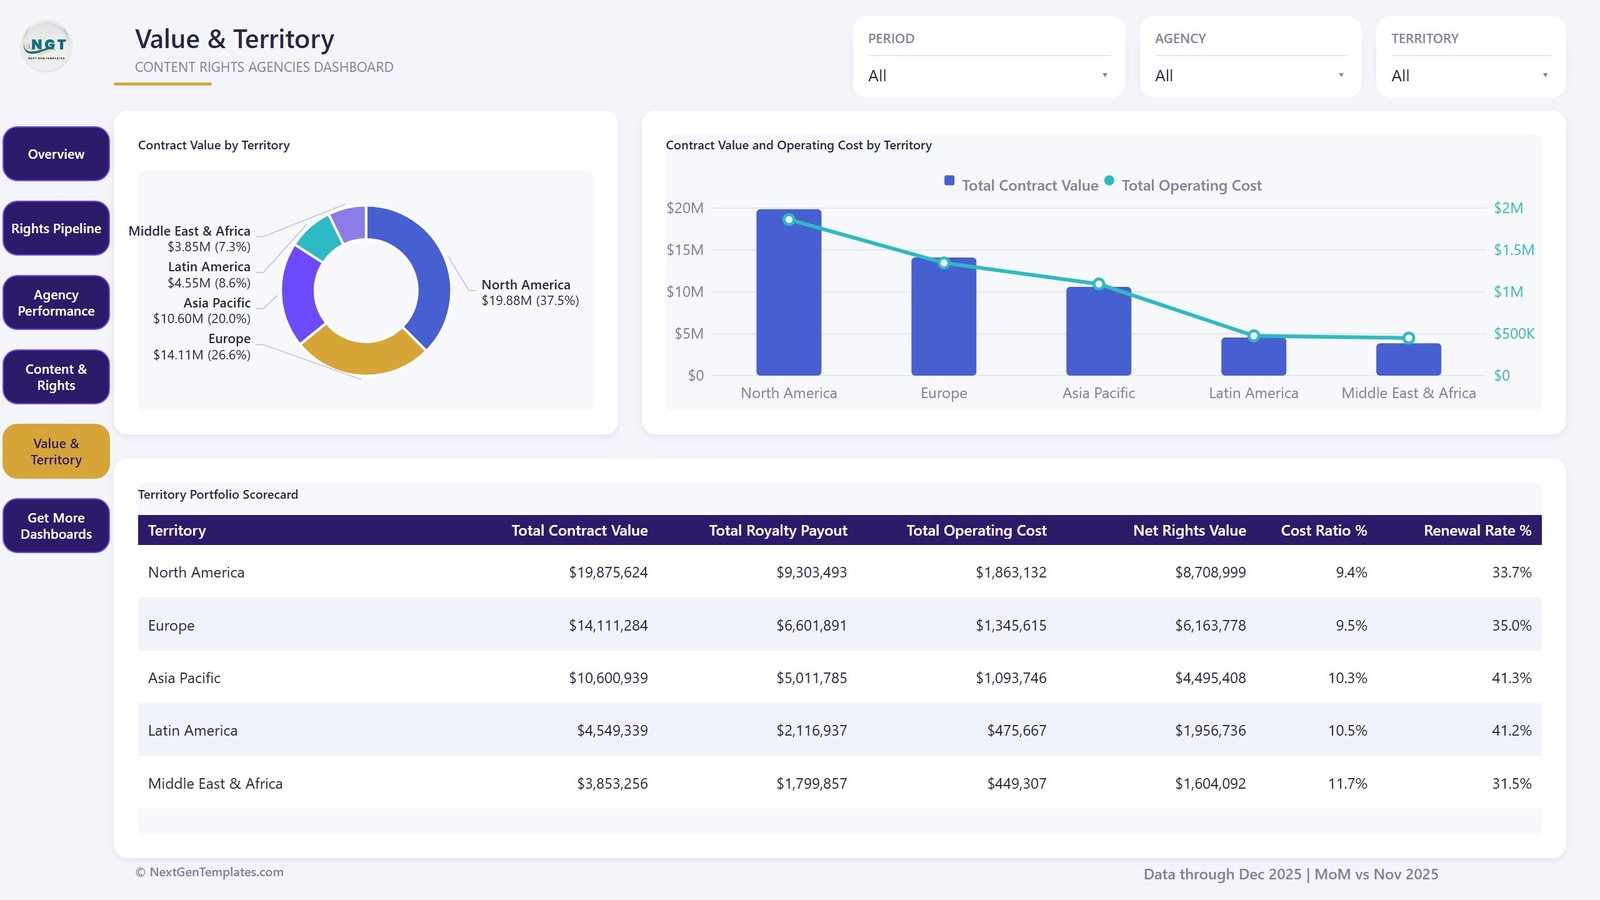Click the Asia Pacific donut label
The width and height of the screenshot is (1600, 900).
point(202,310)
